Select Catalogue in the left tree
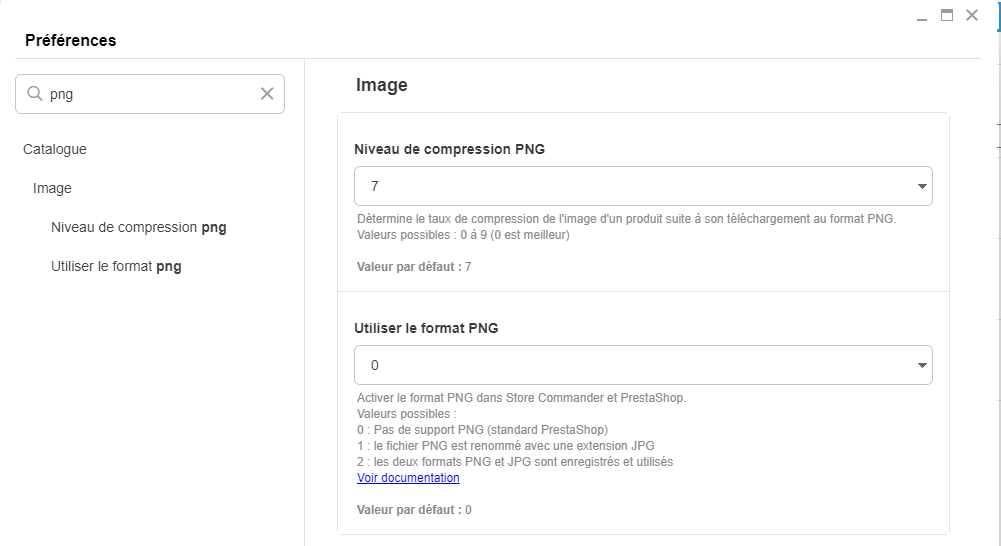 click(x=55, y=149)
